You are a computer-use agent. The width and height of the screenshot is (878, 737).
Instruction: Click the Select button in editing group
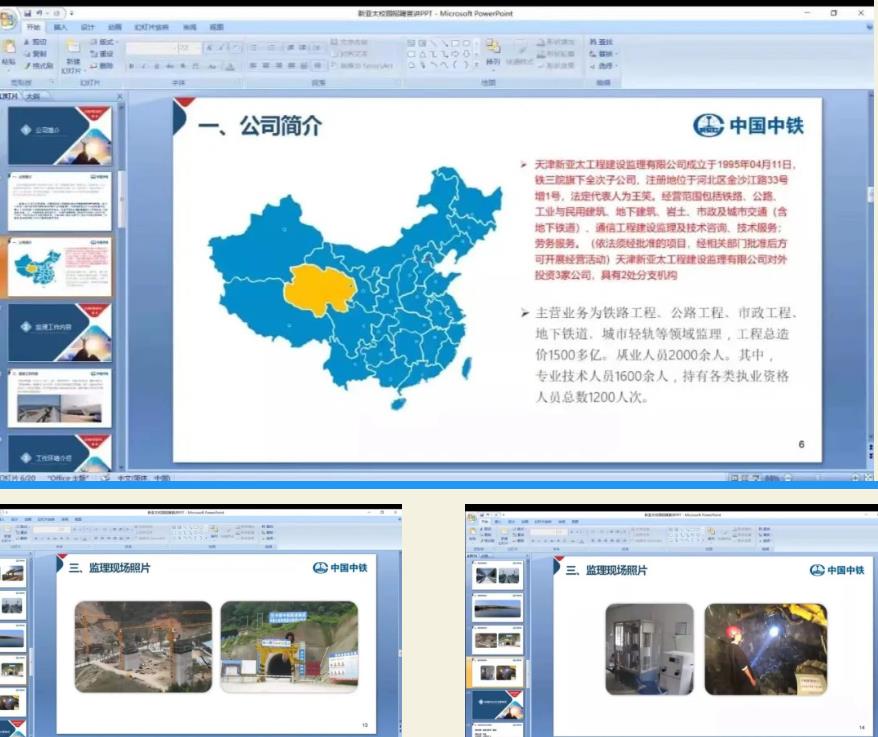point(604,66)
